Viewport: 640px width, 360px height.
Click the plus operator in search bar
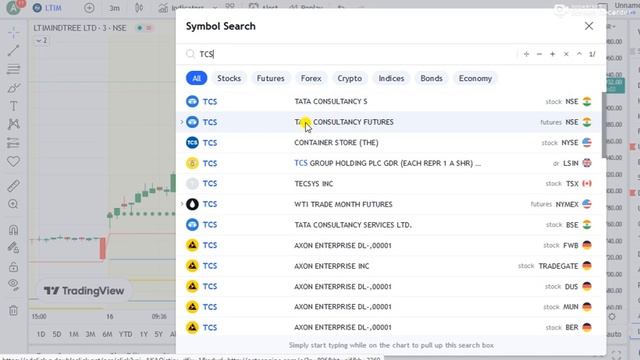pyautogui.click(x=552, y=54)
